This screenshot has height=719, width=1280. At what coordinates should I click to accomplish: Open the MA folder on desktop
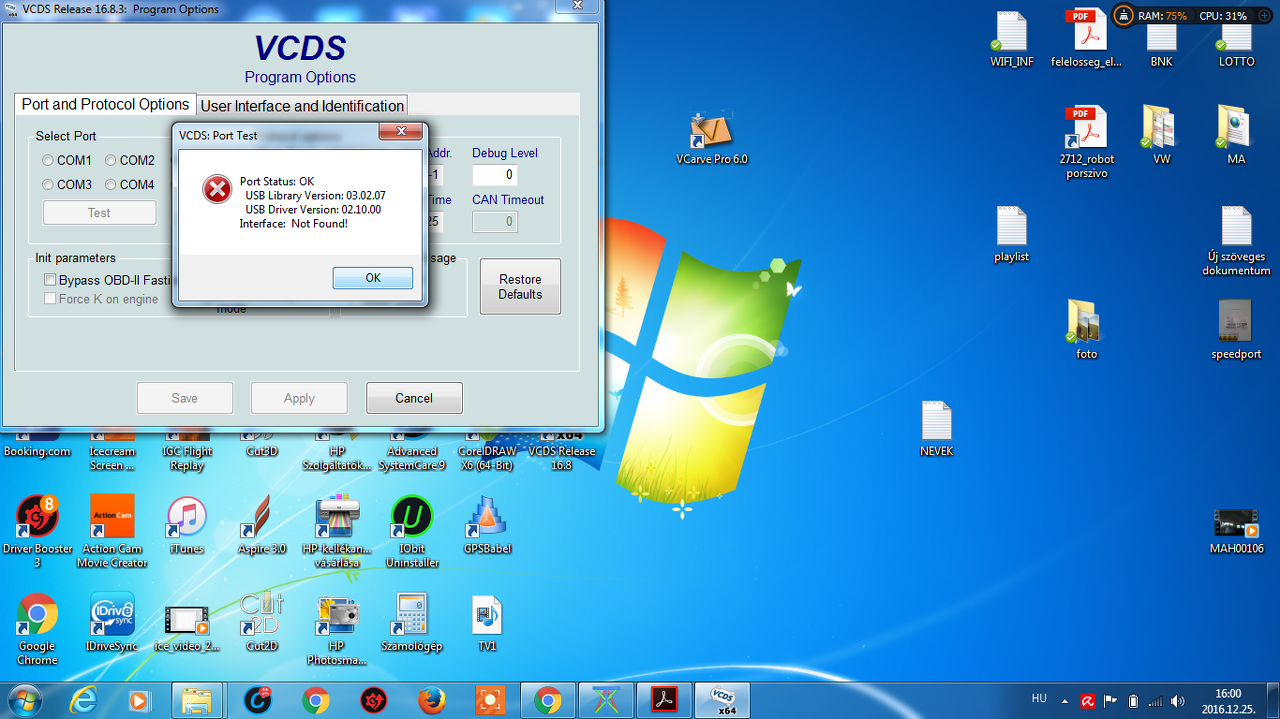coord(1237,135)
